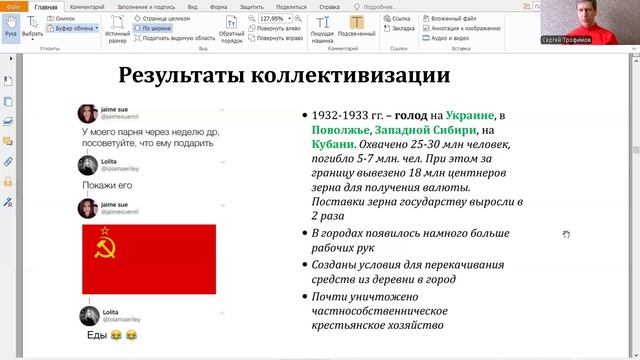Click the folder icon near top right
This screenshot has width=640, height=360.
[x=527, y=7]
